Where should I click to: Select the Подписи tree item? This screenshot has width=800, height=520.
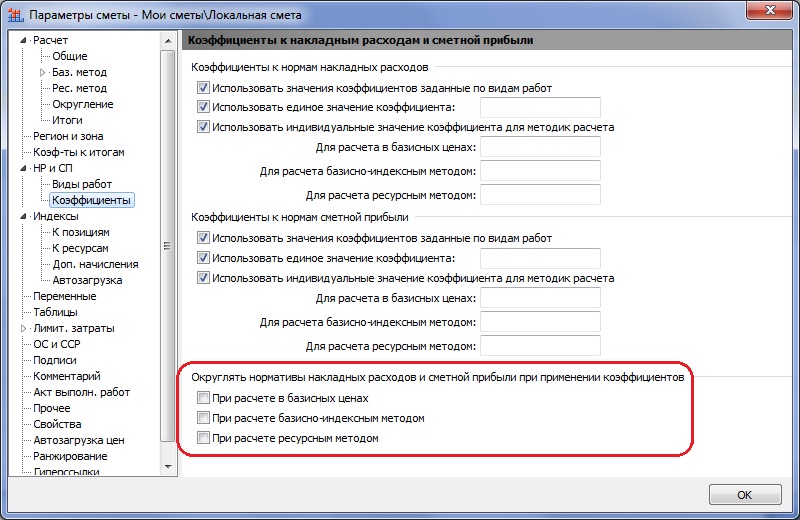(55, 360)
